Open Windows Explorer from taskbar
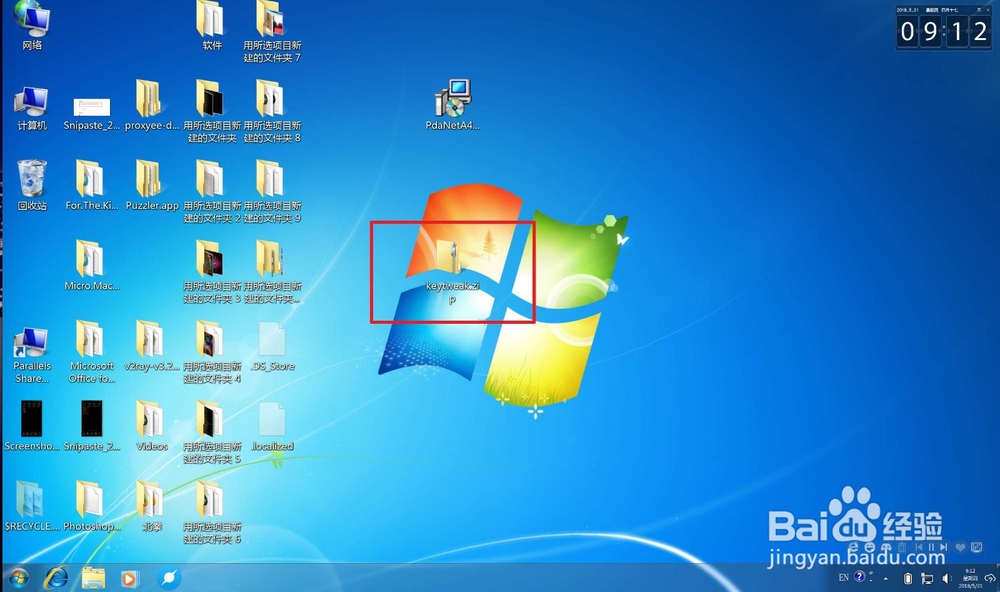1000x592 pixels. [93, 578]
